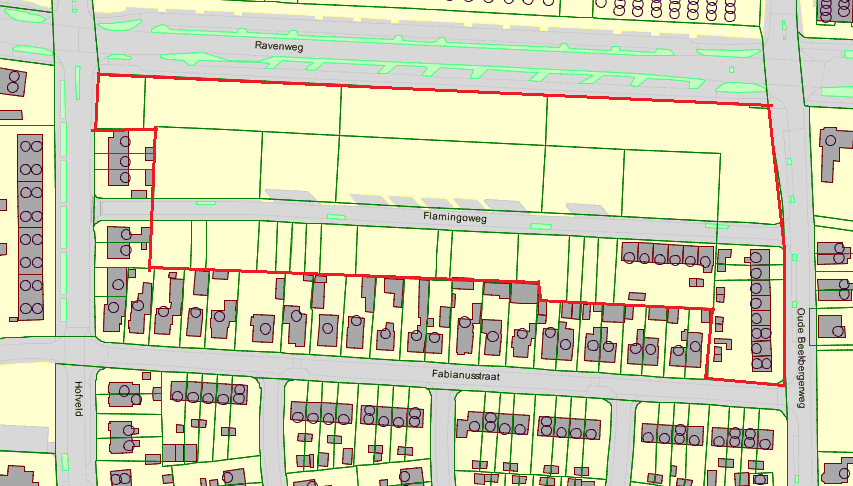Click the Hofveld street label
Viewport: 853px width, 486px height.
[78, 399]
